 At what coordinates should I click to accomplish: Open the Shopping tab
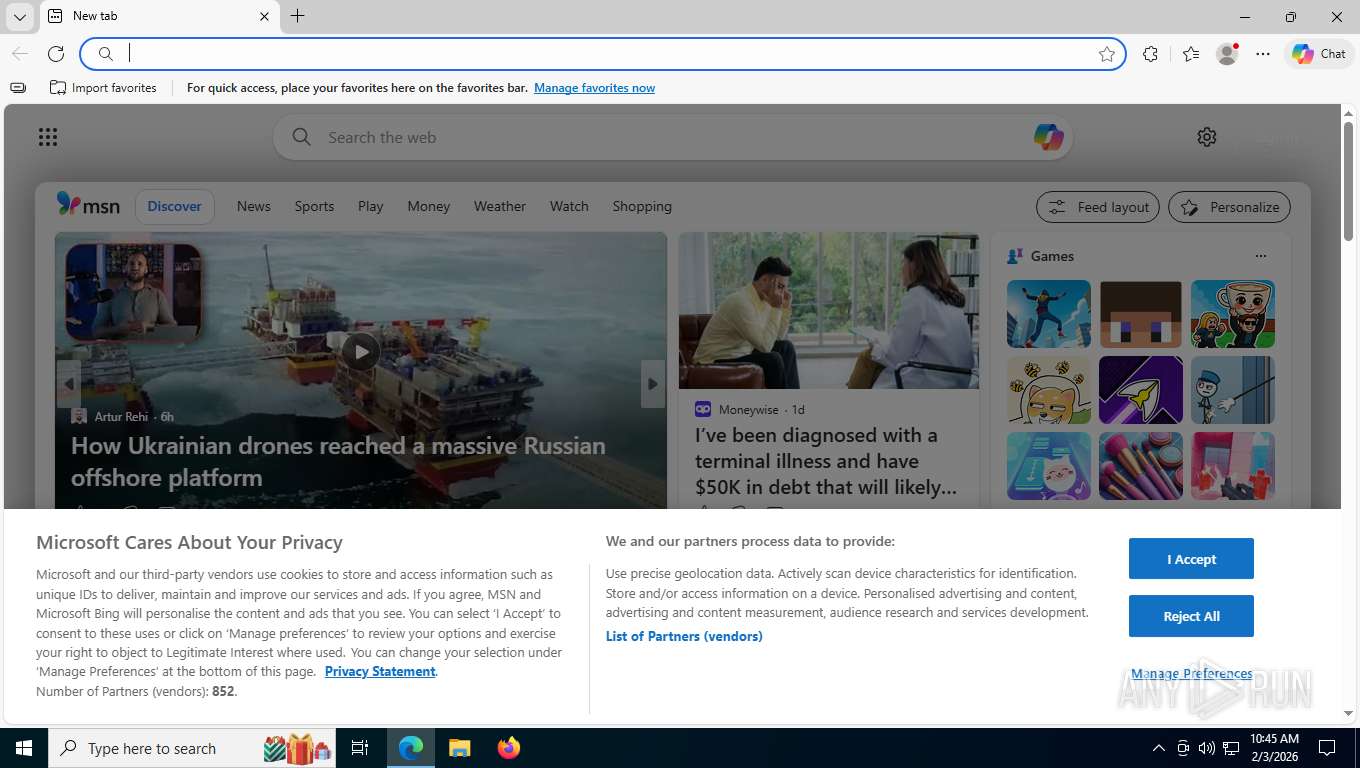(x=642, y=206)
